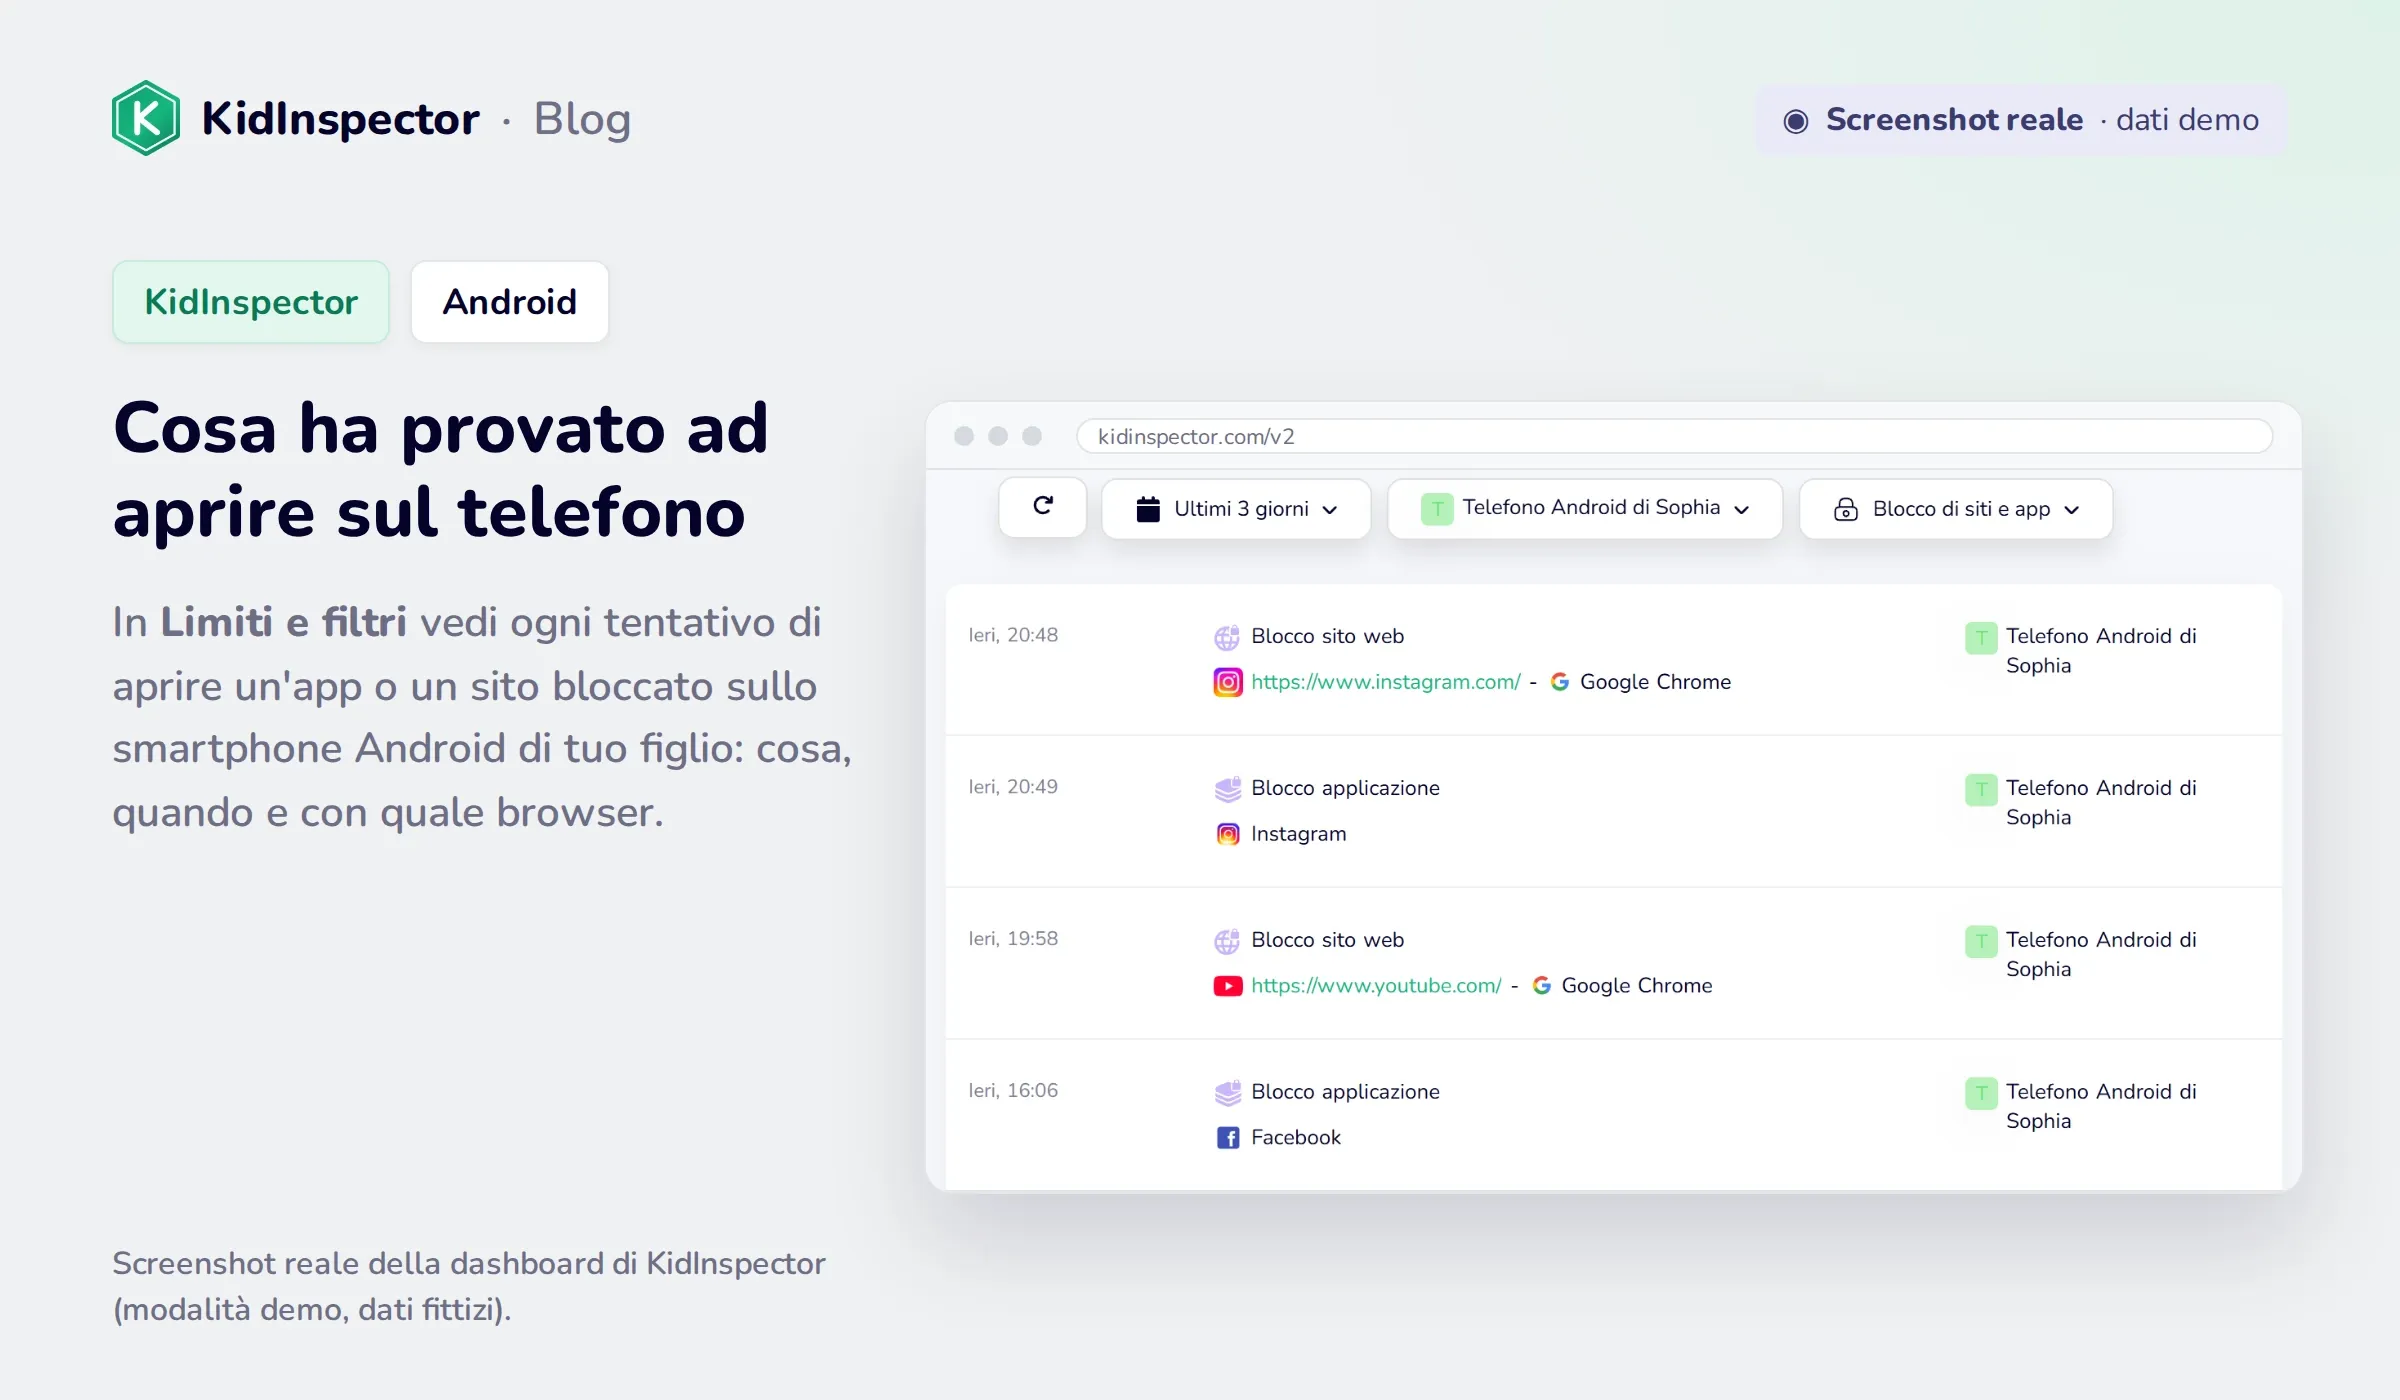Click the Blocco applicazione label in the 20:49 row
Image resolution: width=2400 pixels, height=1400 pixels.
click(1346, 788)
